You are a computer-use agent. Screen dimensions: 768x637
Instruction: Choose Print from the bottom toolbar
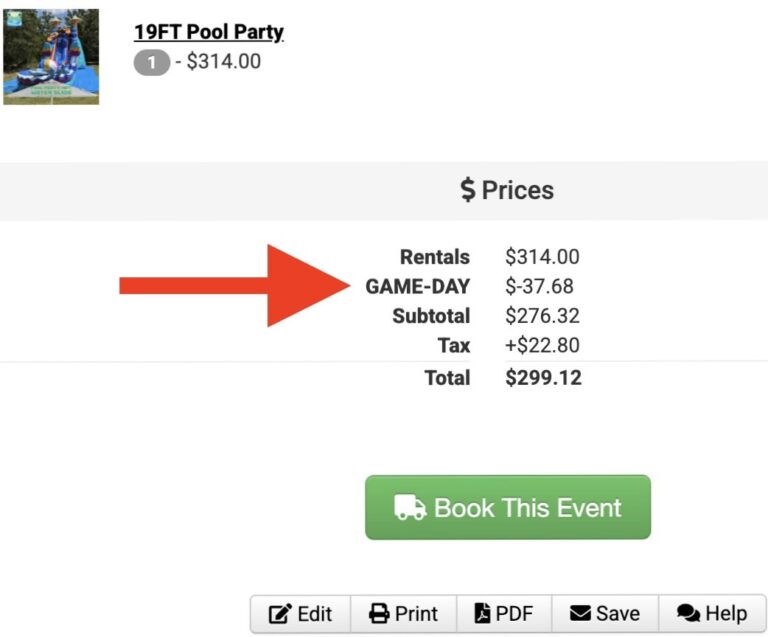point(404,613)
